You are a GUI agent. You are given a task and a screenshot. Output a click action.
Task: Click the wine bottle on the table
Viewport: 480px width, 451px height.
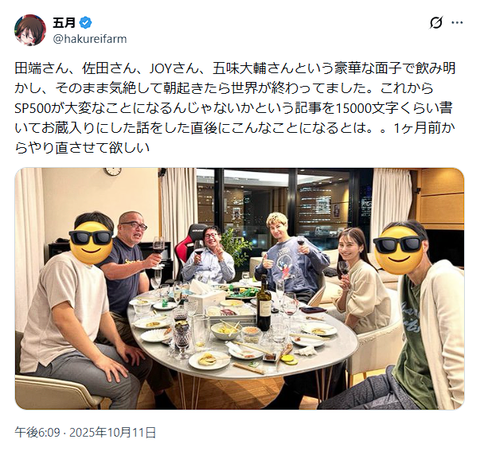tap(264, 304)
